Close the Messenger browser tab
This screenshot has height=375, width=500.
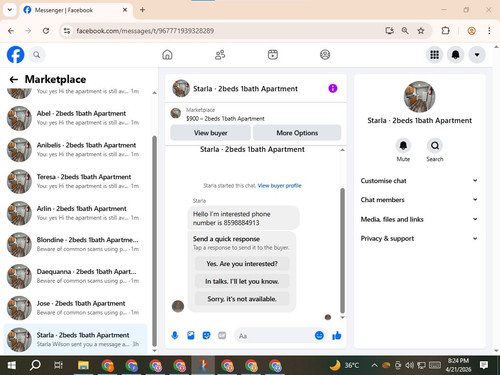tap(125, 10)
